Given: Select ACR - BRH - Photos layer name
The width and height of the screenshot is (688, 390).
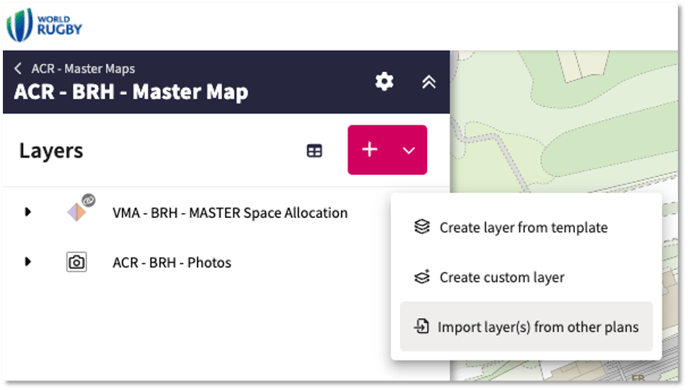Looking at the screenshot, I should [x=172, y=263].
